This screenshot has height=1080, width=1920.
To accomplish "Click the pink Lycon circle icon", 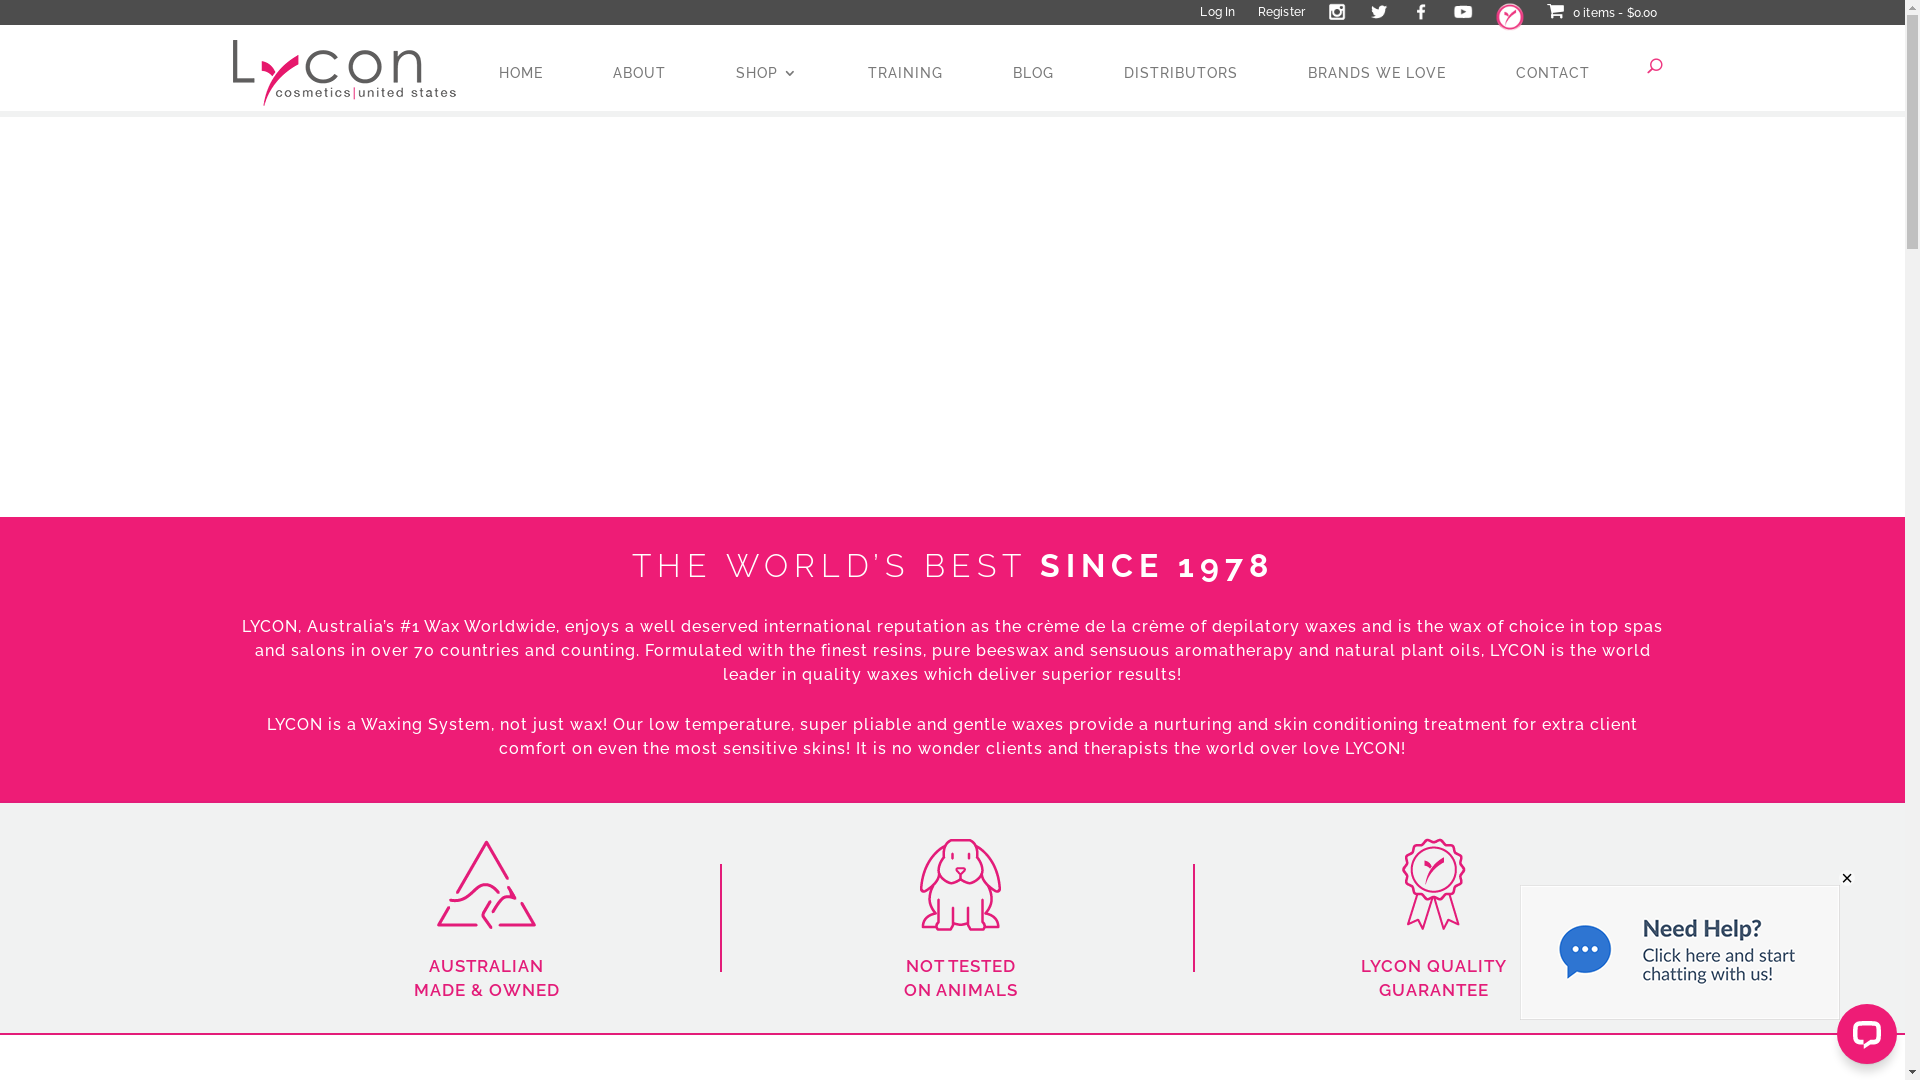I will click(1510, 16).
